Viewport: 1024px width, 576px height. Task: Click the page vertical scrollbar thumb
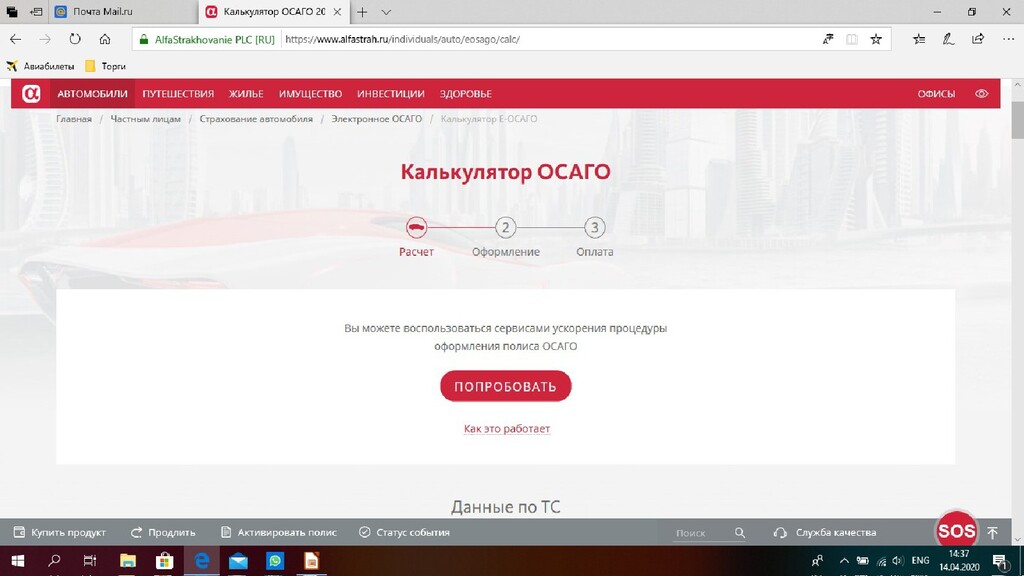point(1017,120)
